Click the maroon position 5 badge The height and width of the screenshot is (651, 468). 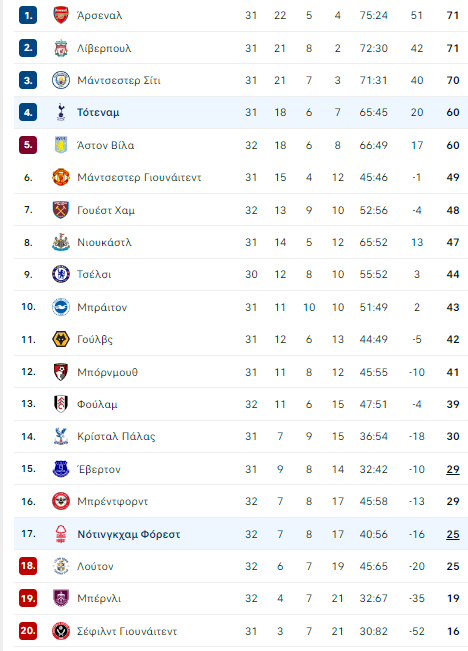[28, 145]
